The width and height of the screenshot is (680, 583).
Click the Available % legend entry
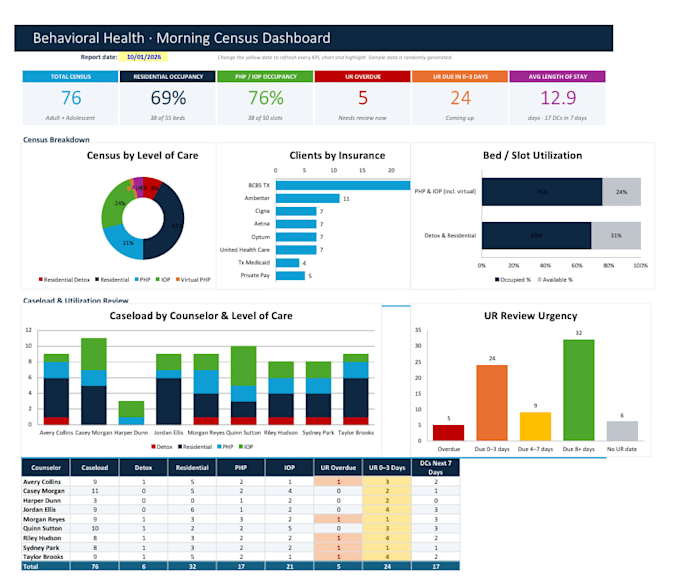coord(555,279)
